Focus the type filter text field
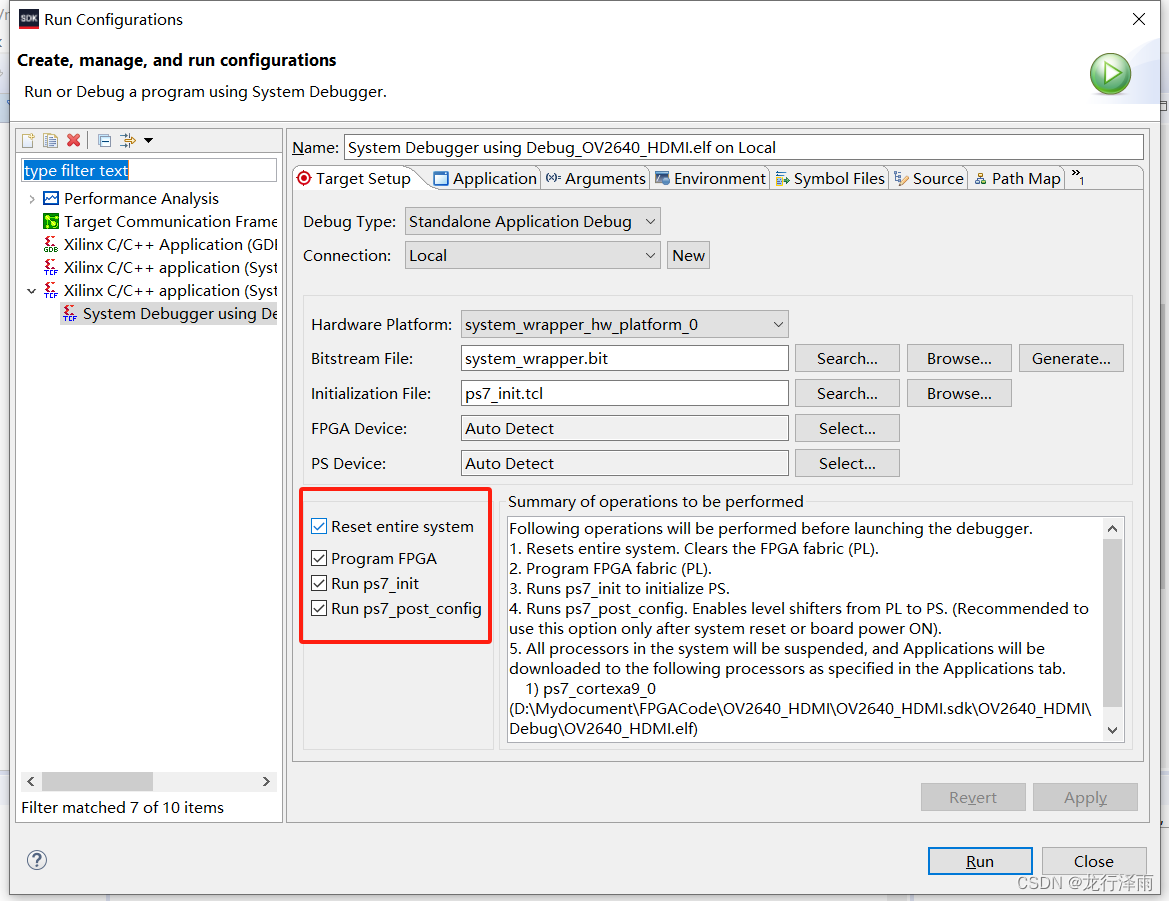Image resolution: width=1169 pixels, height=901 pixels. coord(149,170)
